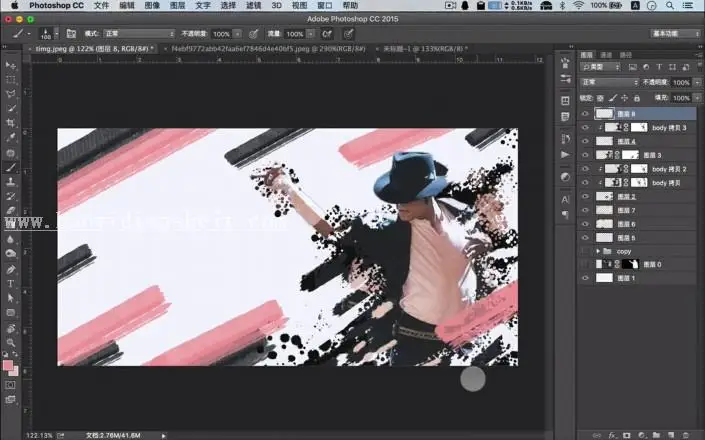
Task: Hide layer 图层 8
Action: click(585, 114)
